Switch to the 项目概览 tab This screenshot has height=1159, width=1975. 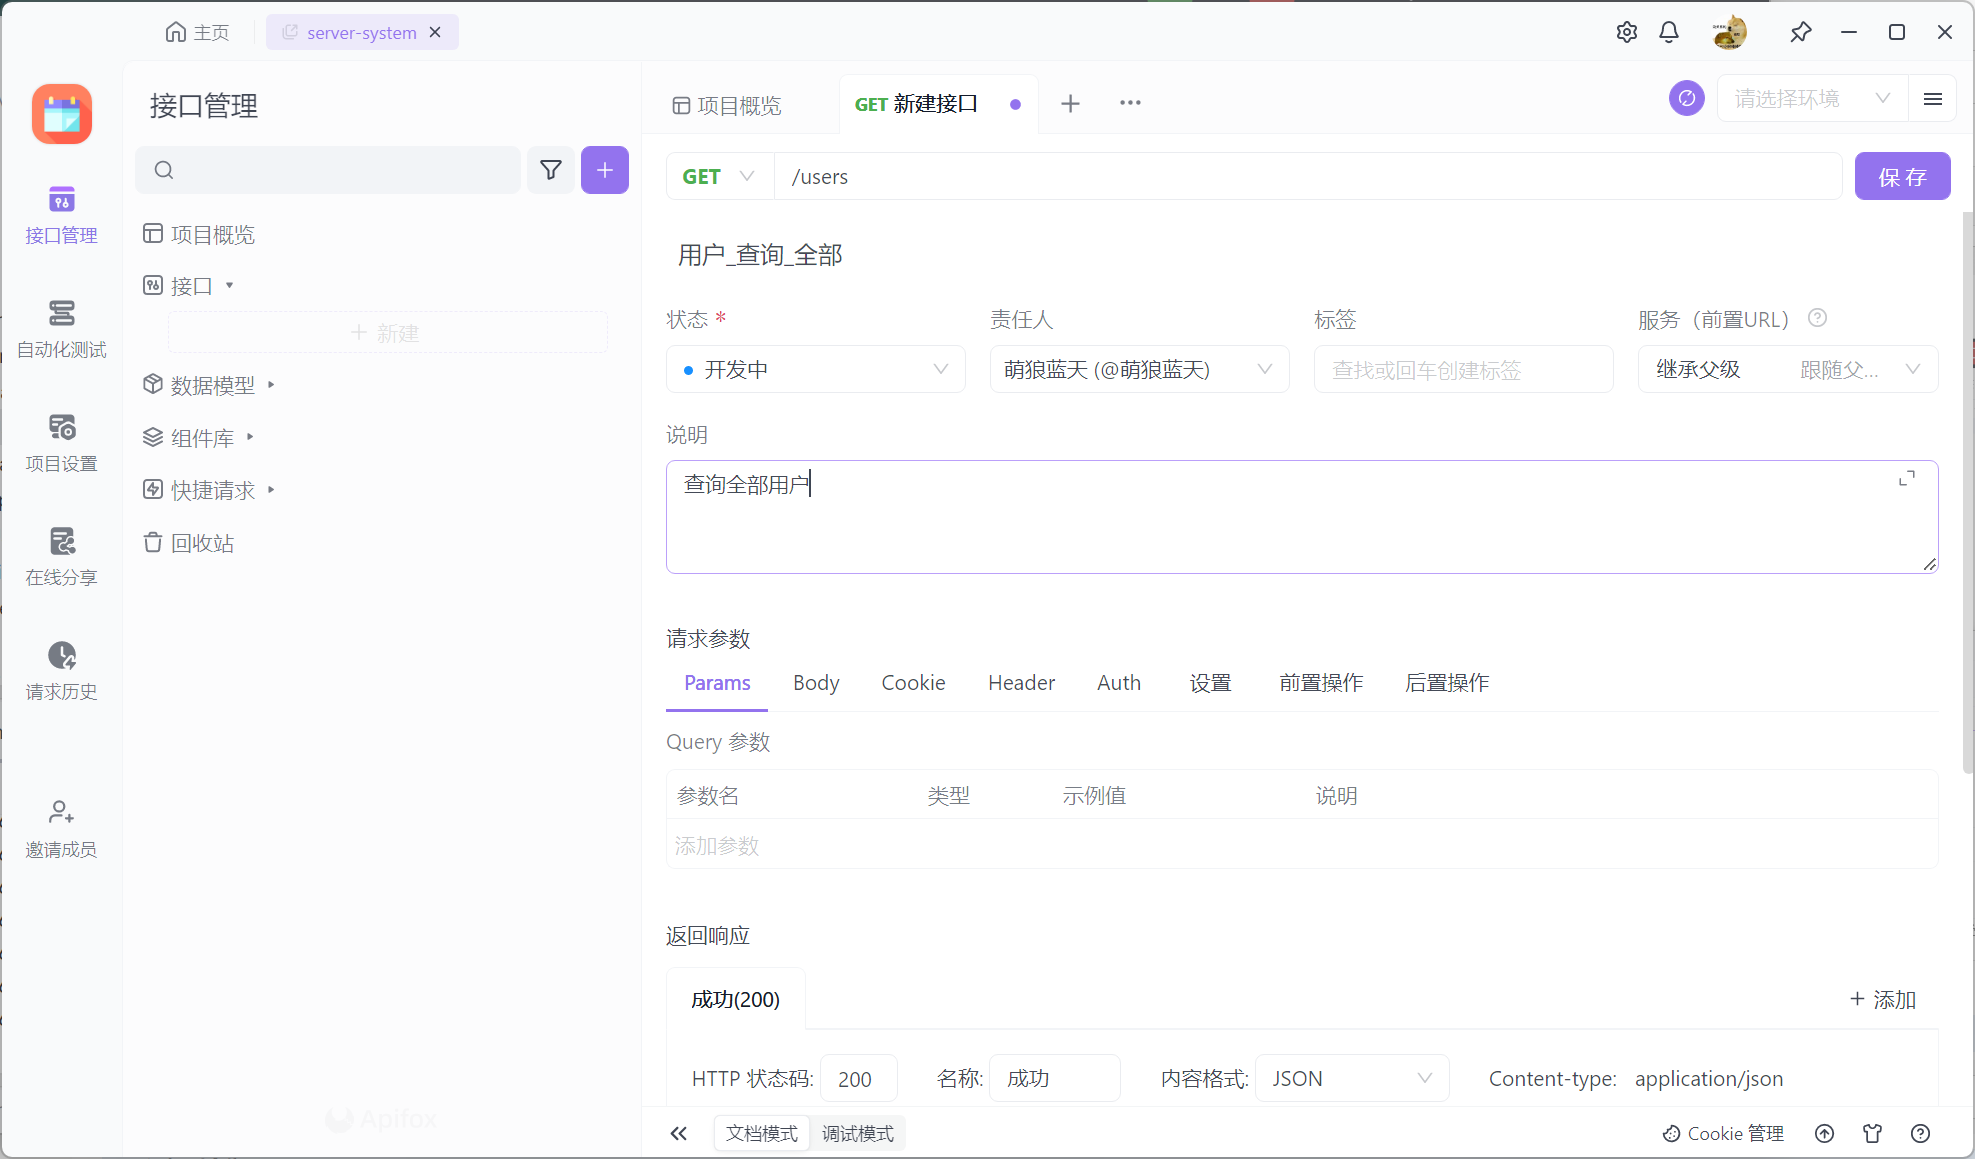(x=727, y=105)
